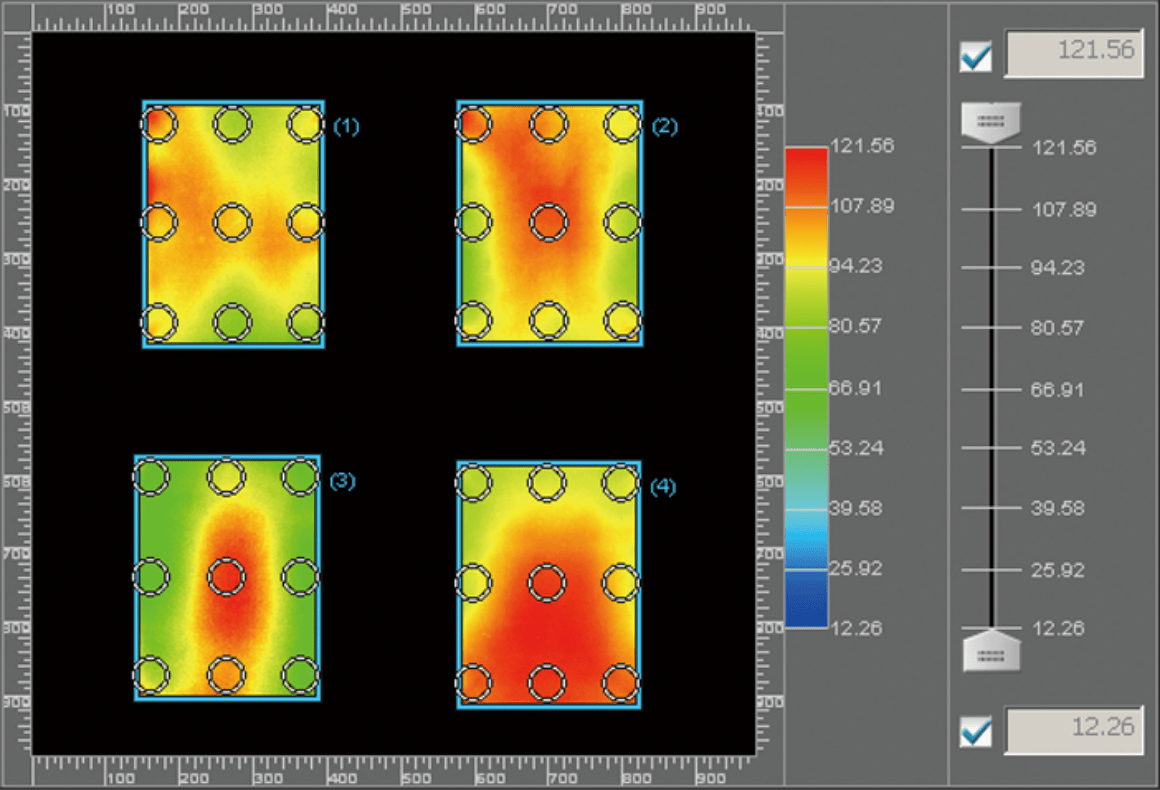Click the 66.91 tick on the slider track
This screenshot has width=1160, height=790.
(990, 388)
